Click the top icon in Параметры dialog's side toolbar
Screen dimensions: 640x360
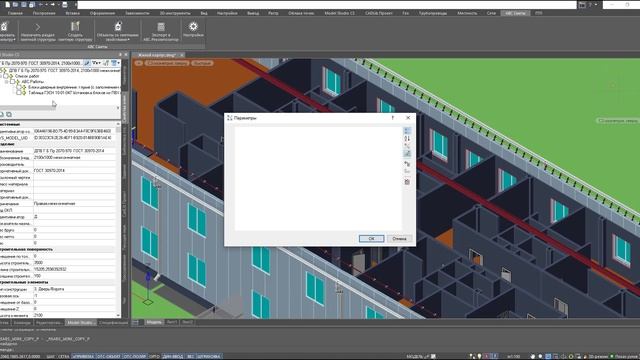tap(407, 131)
